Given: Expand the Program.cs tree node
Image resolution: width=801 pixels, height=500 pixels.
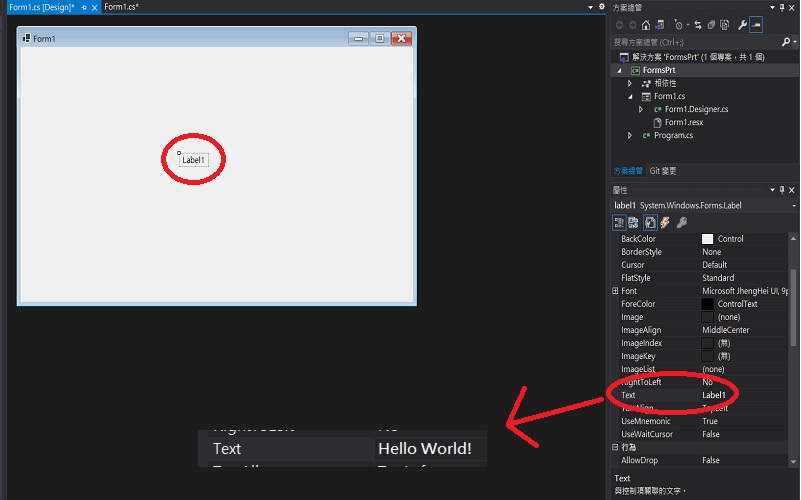Looking at the screenshot, I should (x=630, y=135).
